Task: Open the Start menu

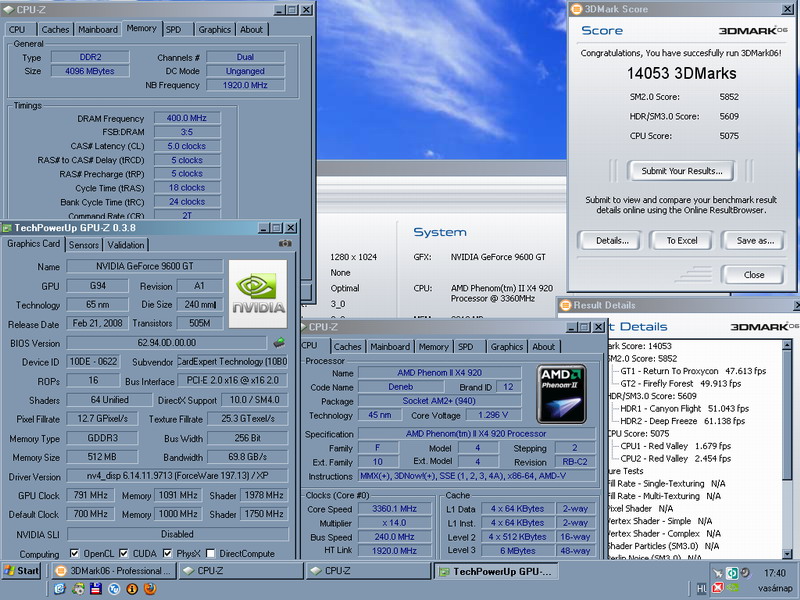Action: click(x=22, y=571)
